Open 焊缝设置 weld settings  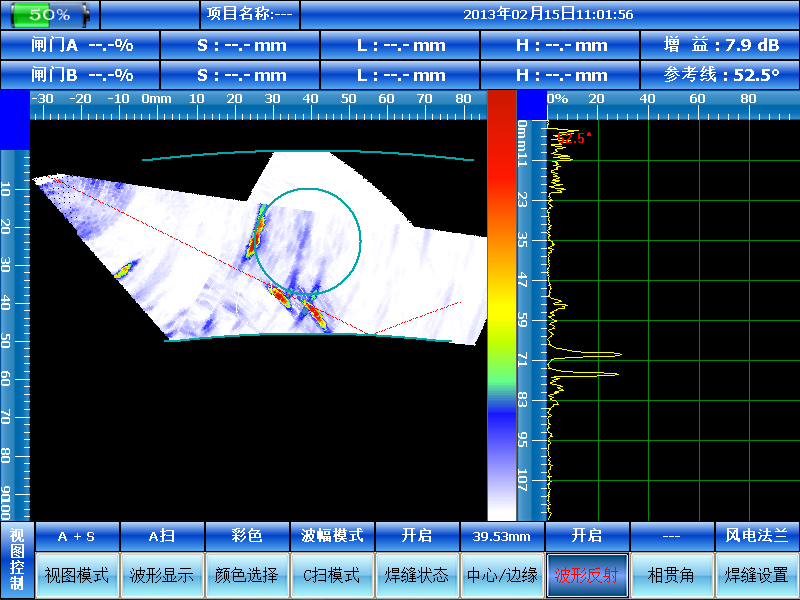click(757, 576)
